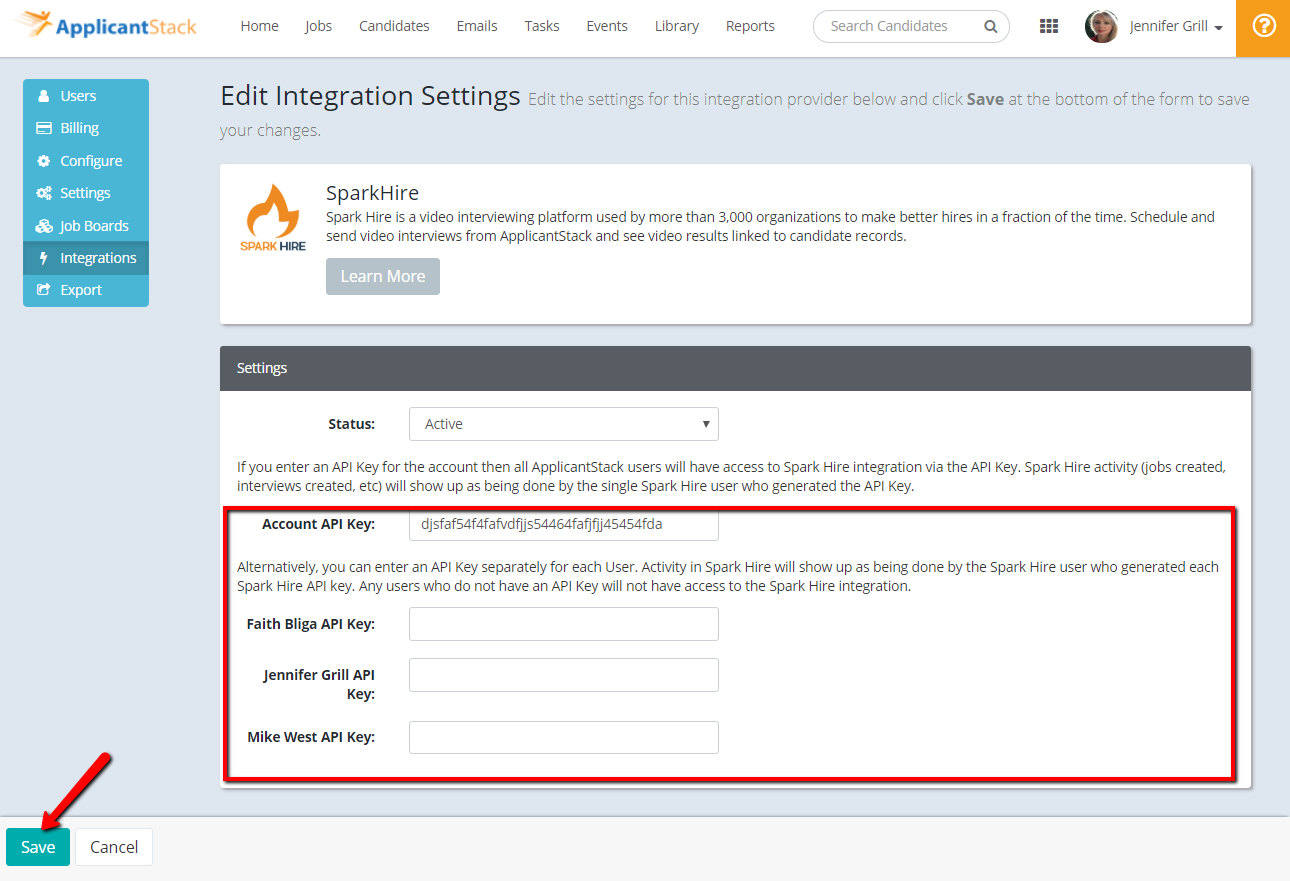Switch to the Candidates section
The width and height of the screenshot is (1290, 881).
pos(394,26)
